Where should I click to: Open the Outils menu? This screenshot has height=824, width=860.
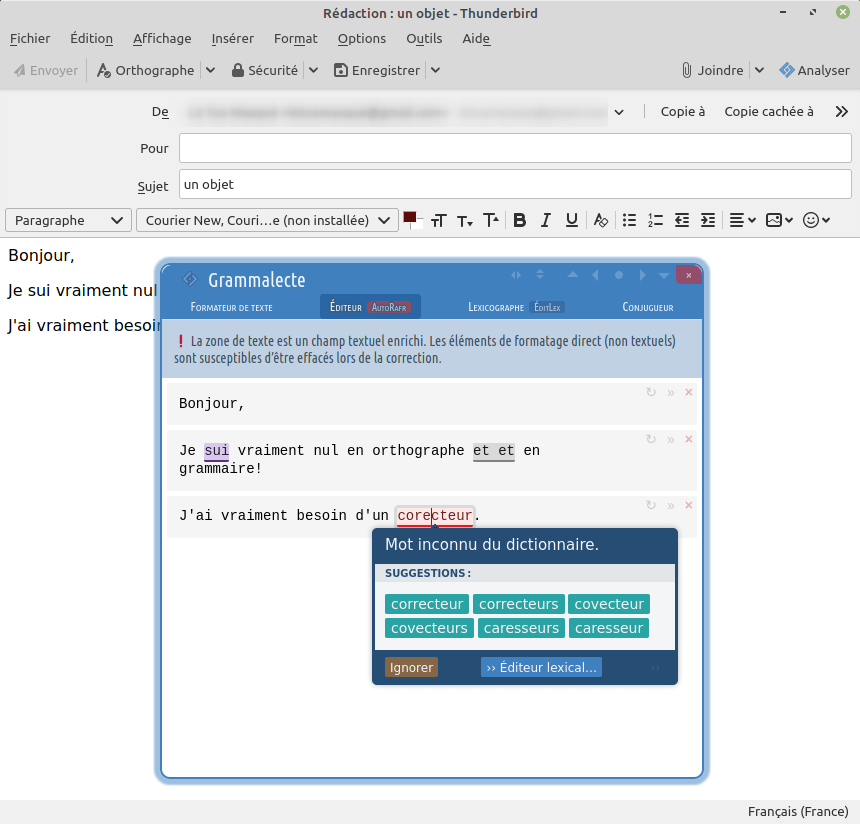[x=424, y=38]
